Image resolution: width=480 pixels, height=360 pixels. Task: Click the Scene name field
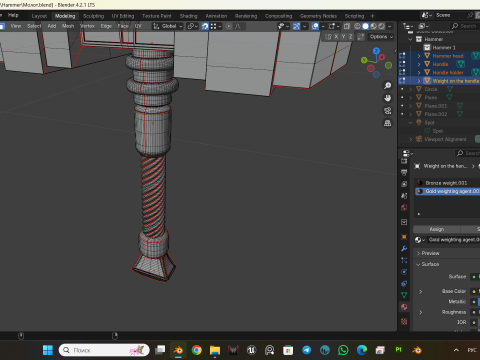450,15
